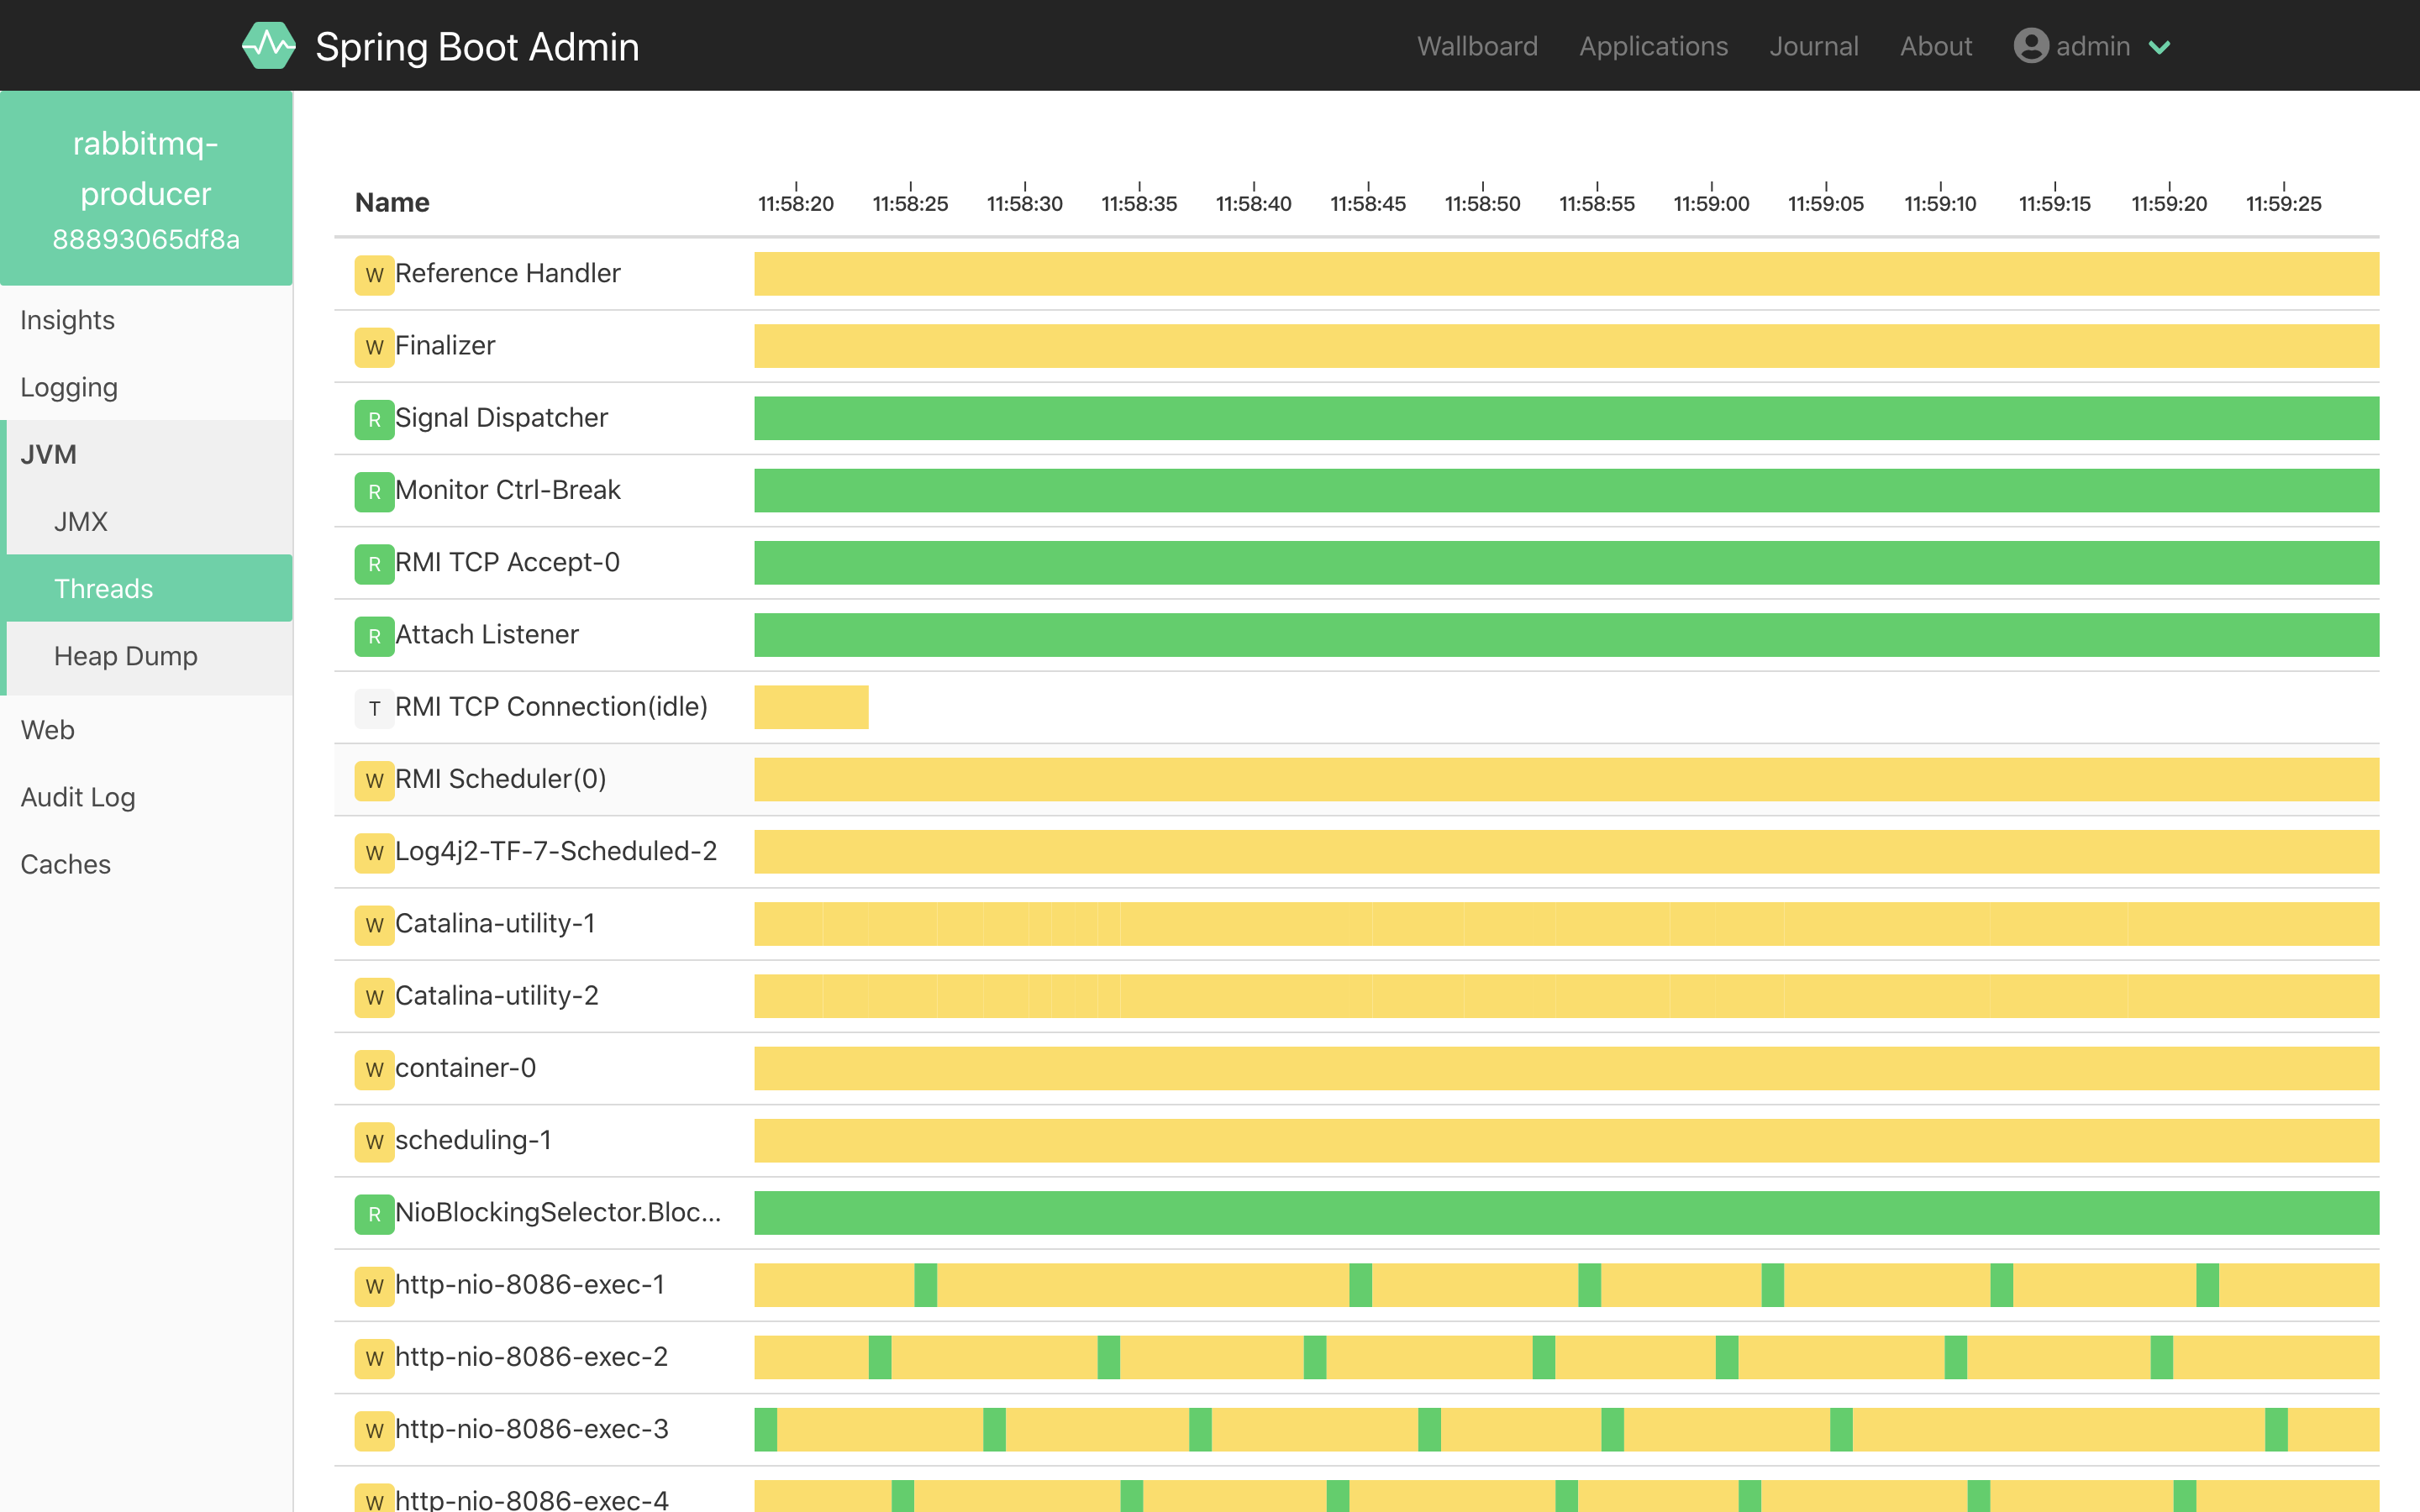Screen dimensions: 2420x1512
Task: Click the T badge of RMI TCP Connection(idle)
Action: coord(374,708)
